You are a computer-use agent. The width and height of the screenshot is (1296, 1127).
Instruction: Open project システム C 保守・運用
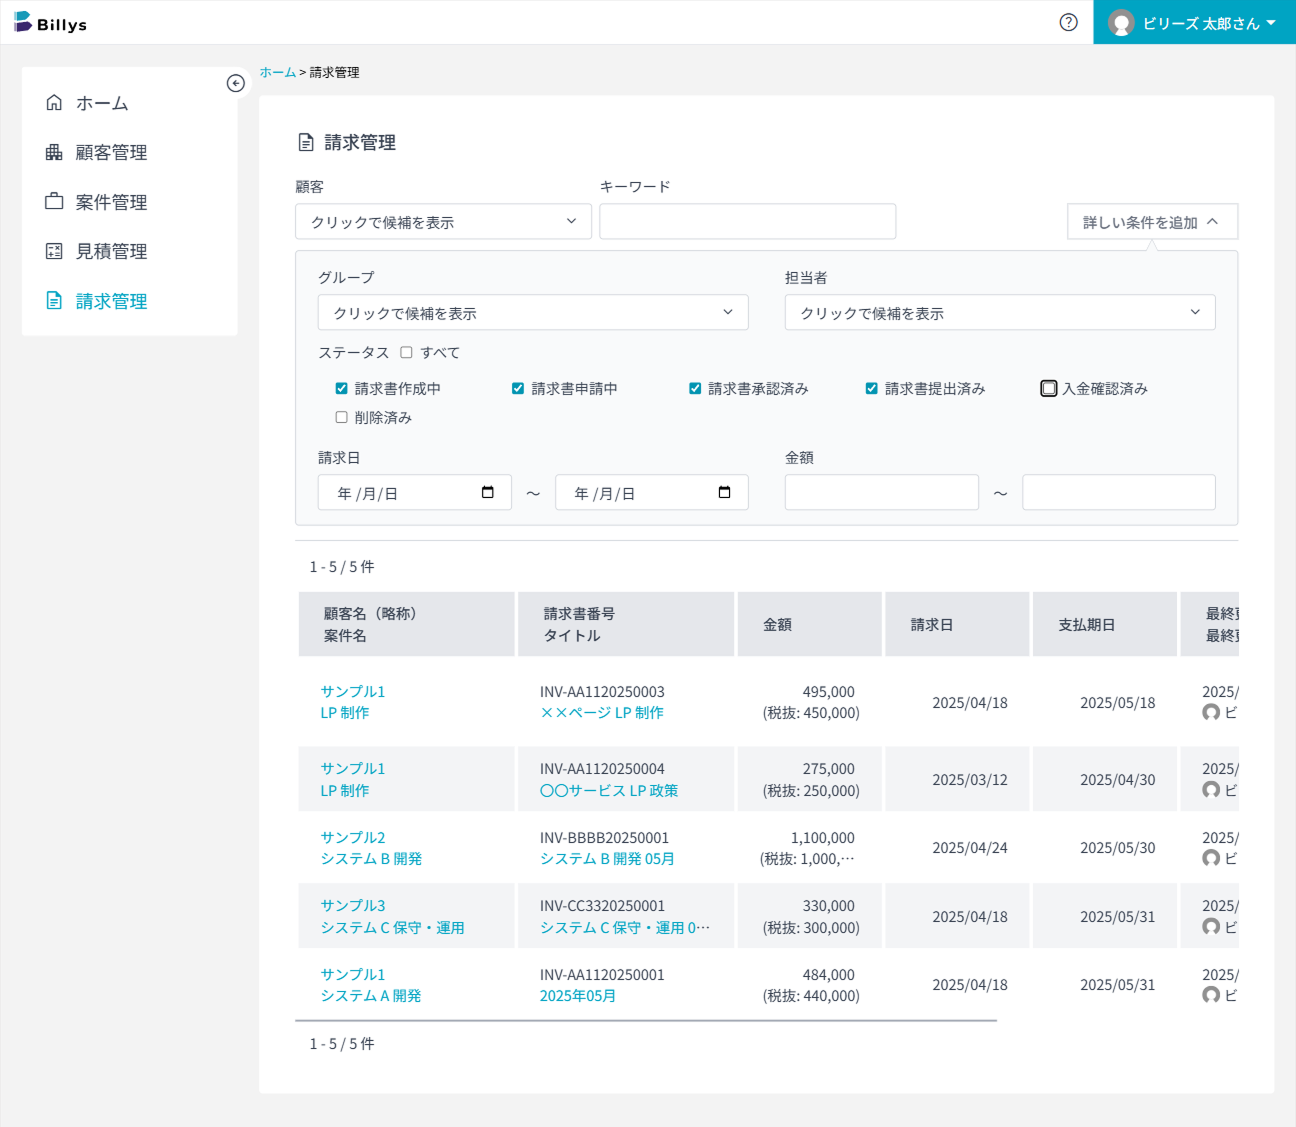tap(392, 927)
